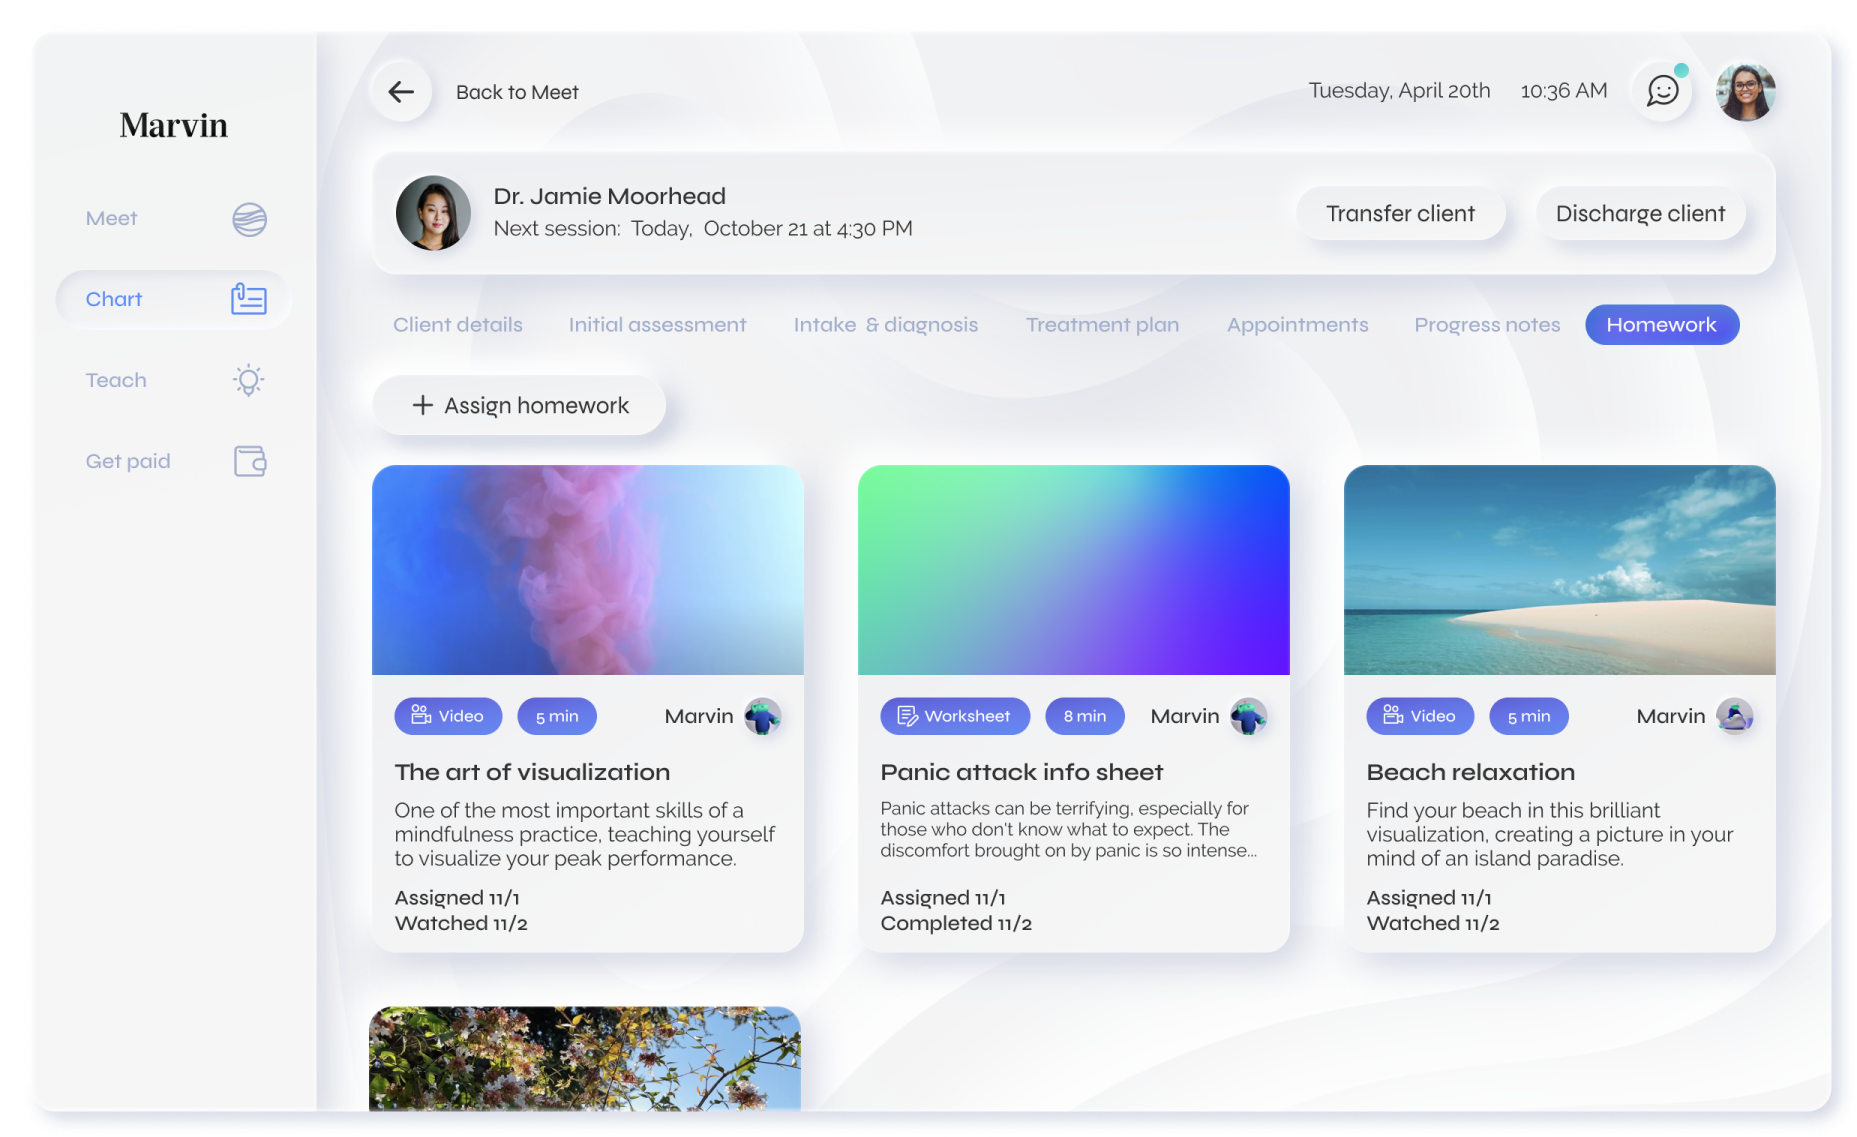Click the 8 min tag on Panic attack card
Screen dimensions: 1857x1137
1085,716
